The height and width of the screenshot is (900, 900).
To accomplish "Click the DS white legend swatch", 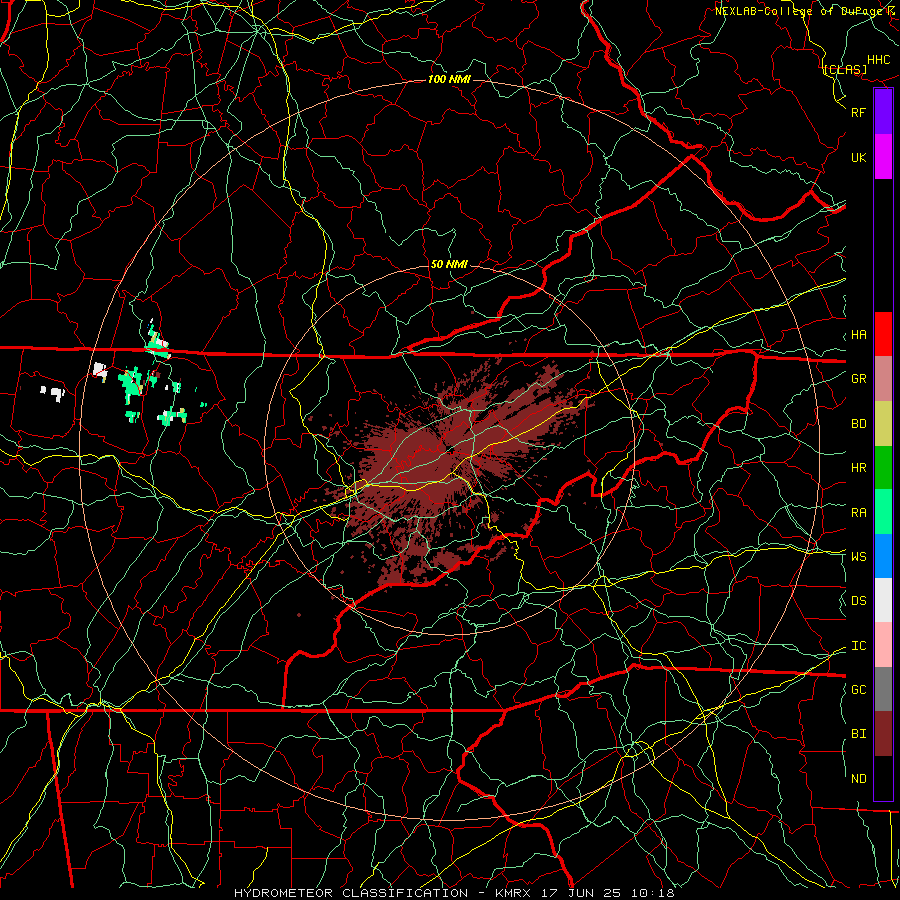I will coord(883,600).
